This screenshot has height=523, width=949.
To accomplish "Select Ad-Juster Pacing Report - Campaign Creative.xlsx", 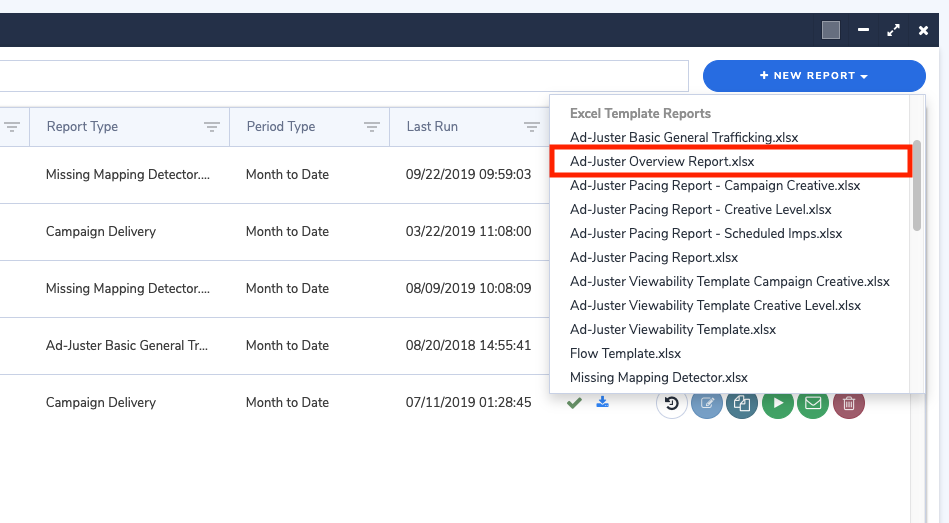I will point(715,185).
